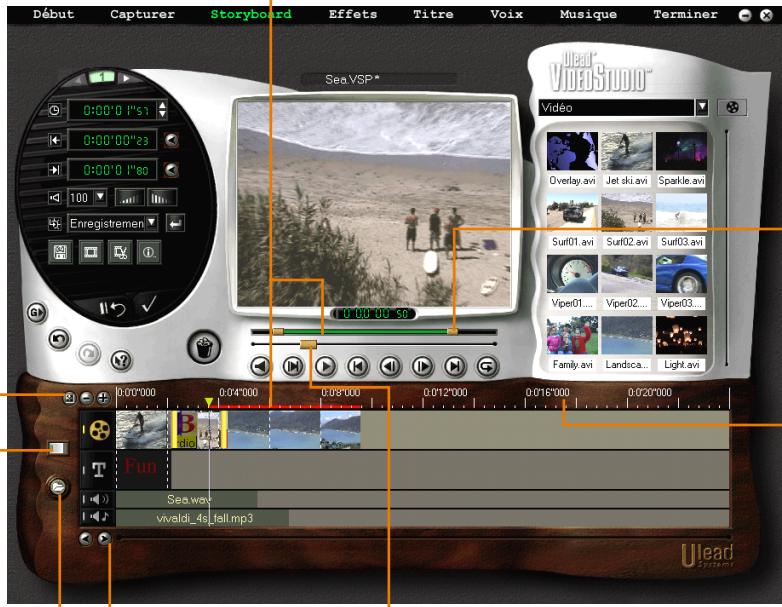The height and width of the screenshot is (607, 782).
Task: Click the cut clip scissors icon
Action: click(x=120, y=252)
